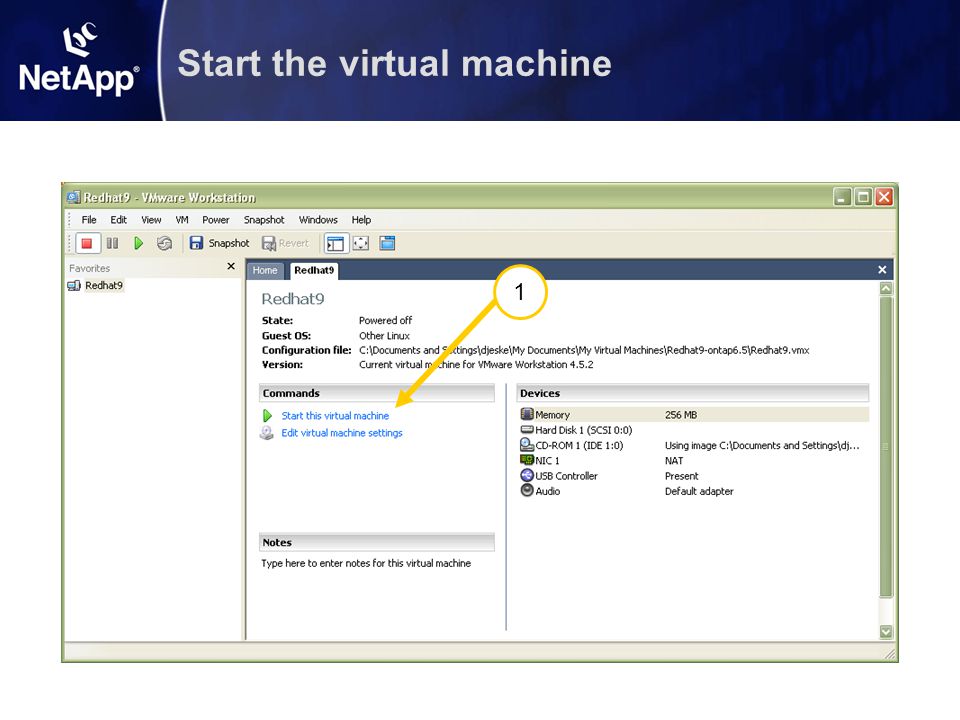Select the Redhat9 VM icon in Favorites
The height and width of the screenshot is (720, 960).
pos(74,286)
